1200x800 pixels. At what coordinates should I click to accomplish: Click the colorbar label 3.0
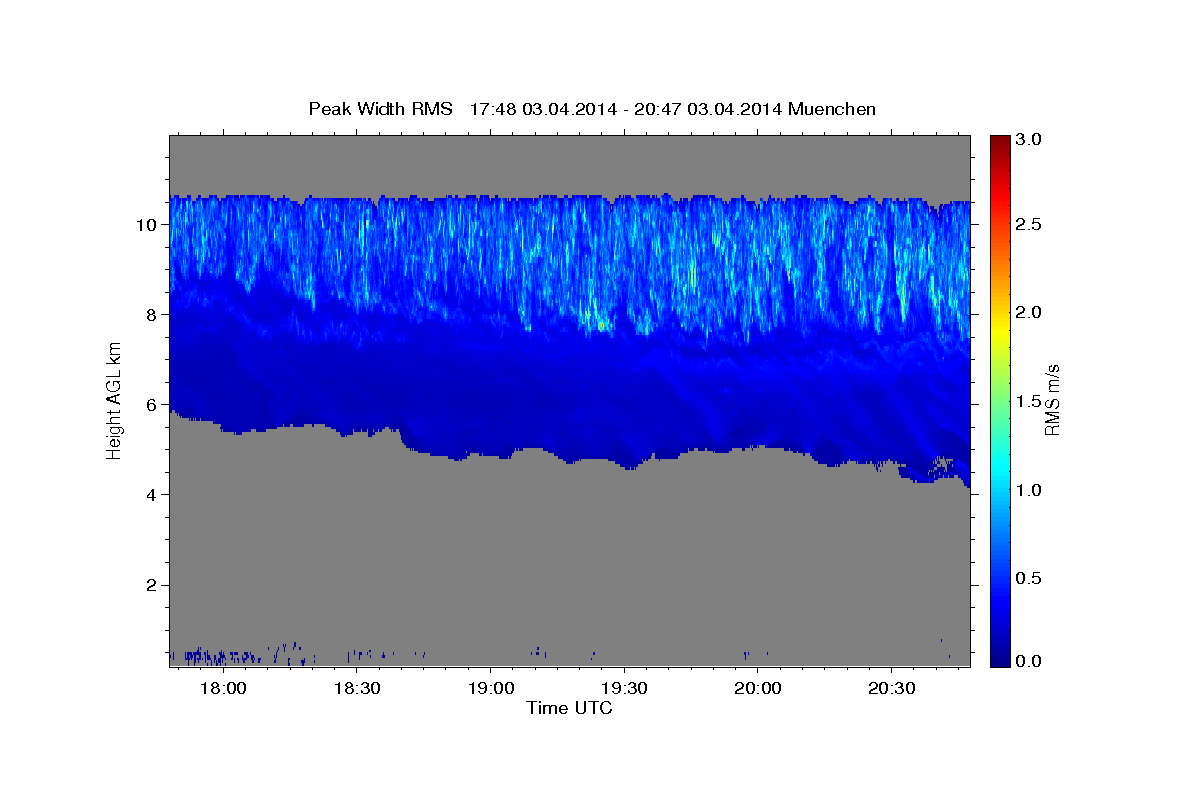1029,140
